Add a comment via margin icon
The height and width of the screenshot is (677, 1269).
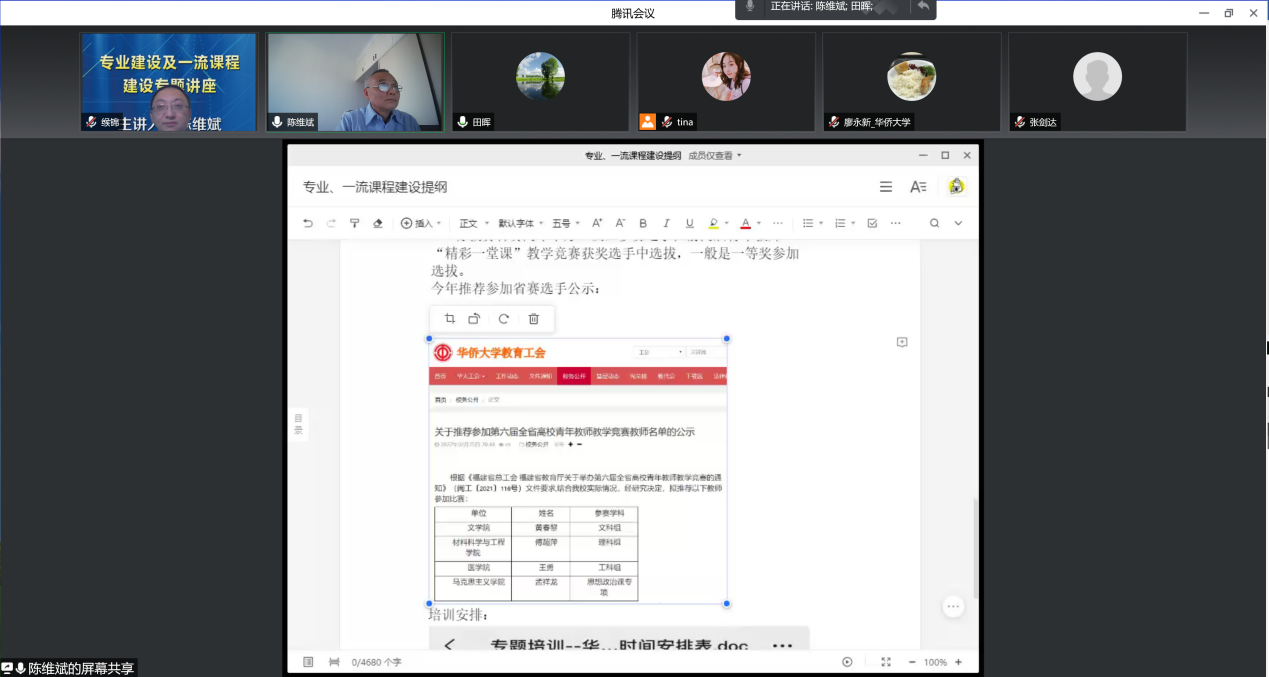click(x=902, y=342)
